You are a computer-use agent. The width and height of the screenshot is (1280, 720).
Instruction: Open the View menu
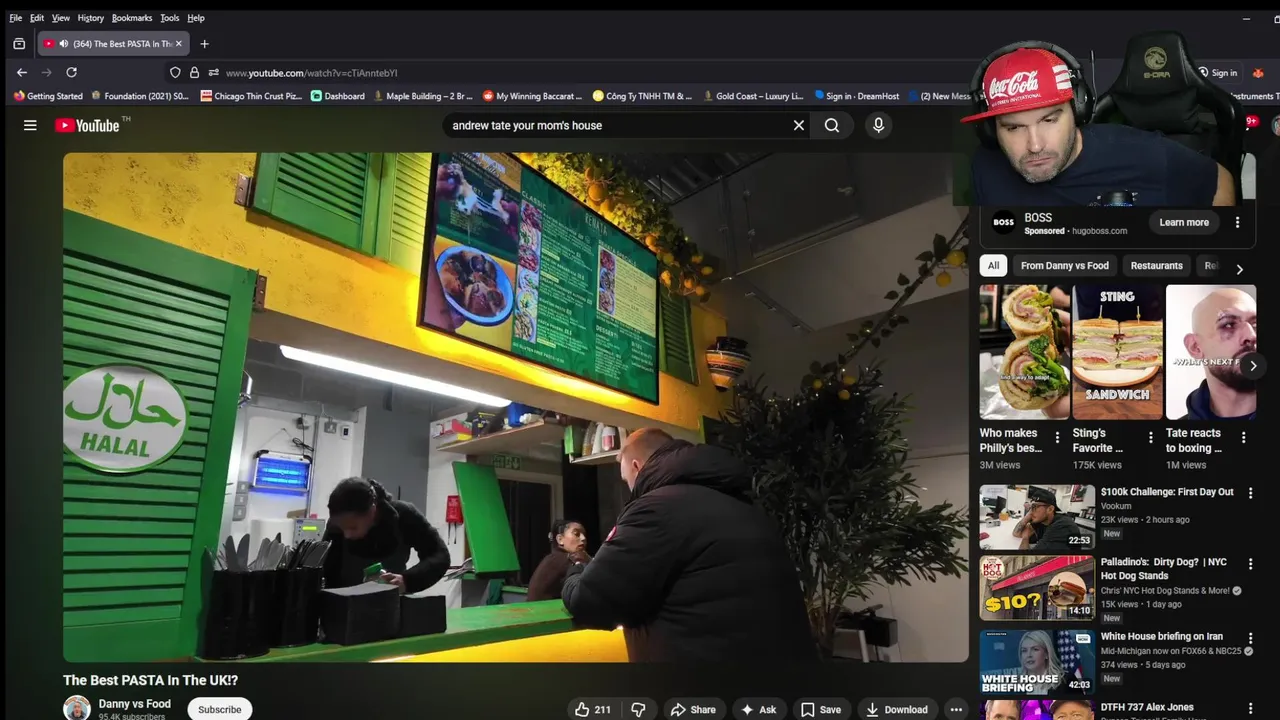pos(61,18)
